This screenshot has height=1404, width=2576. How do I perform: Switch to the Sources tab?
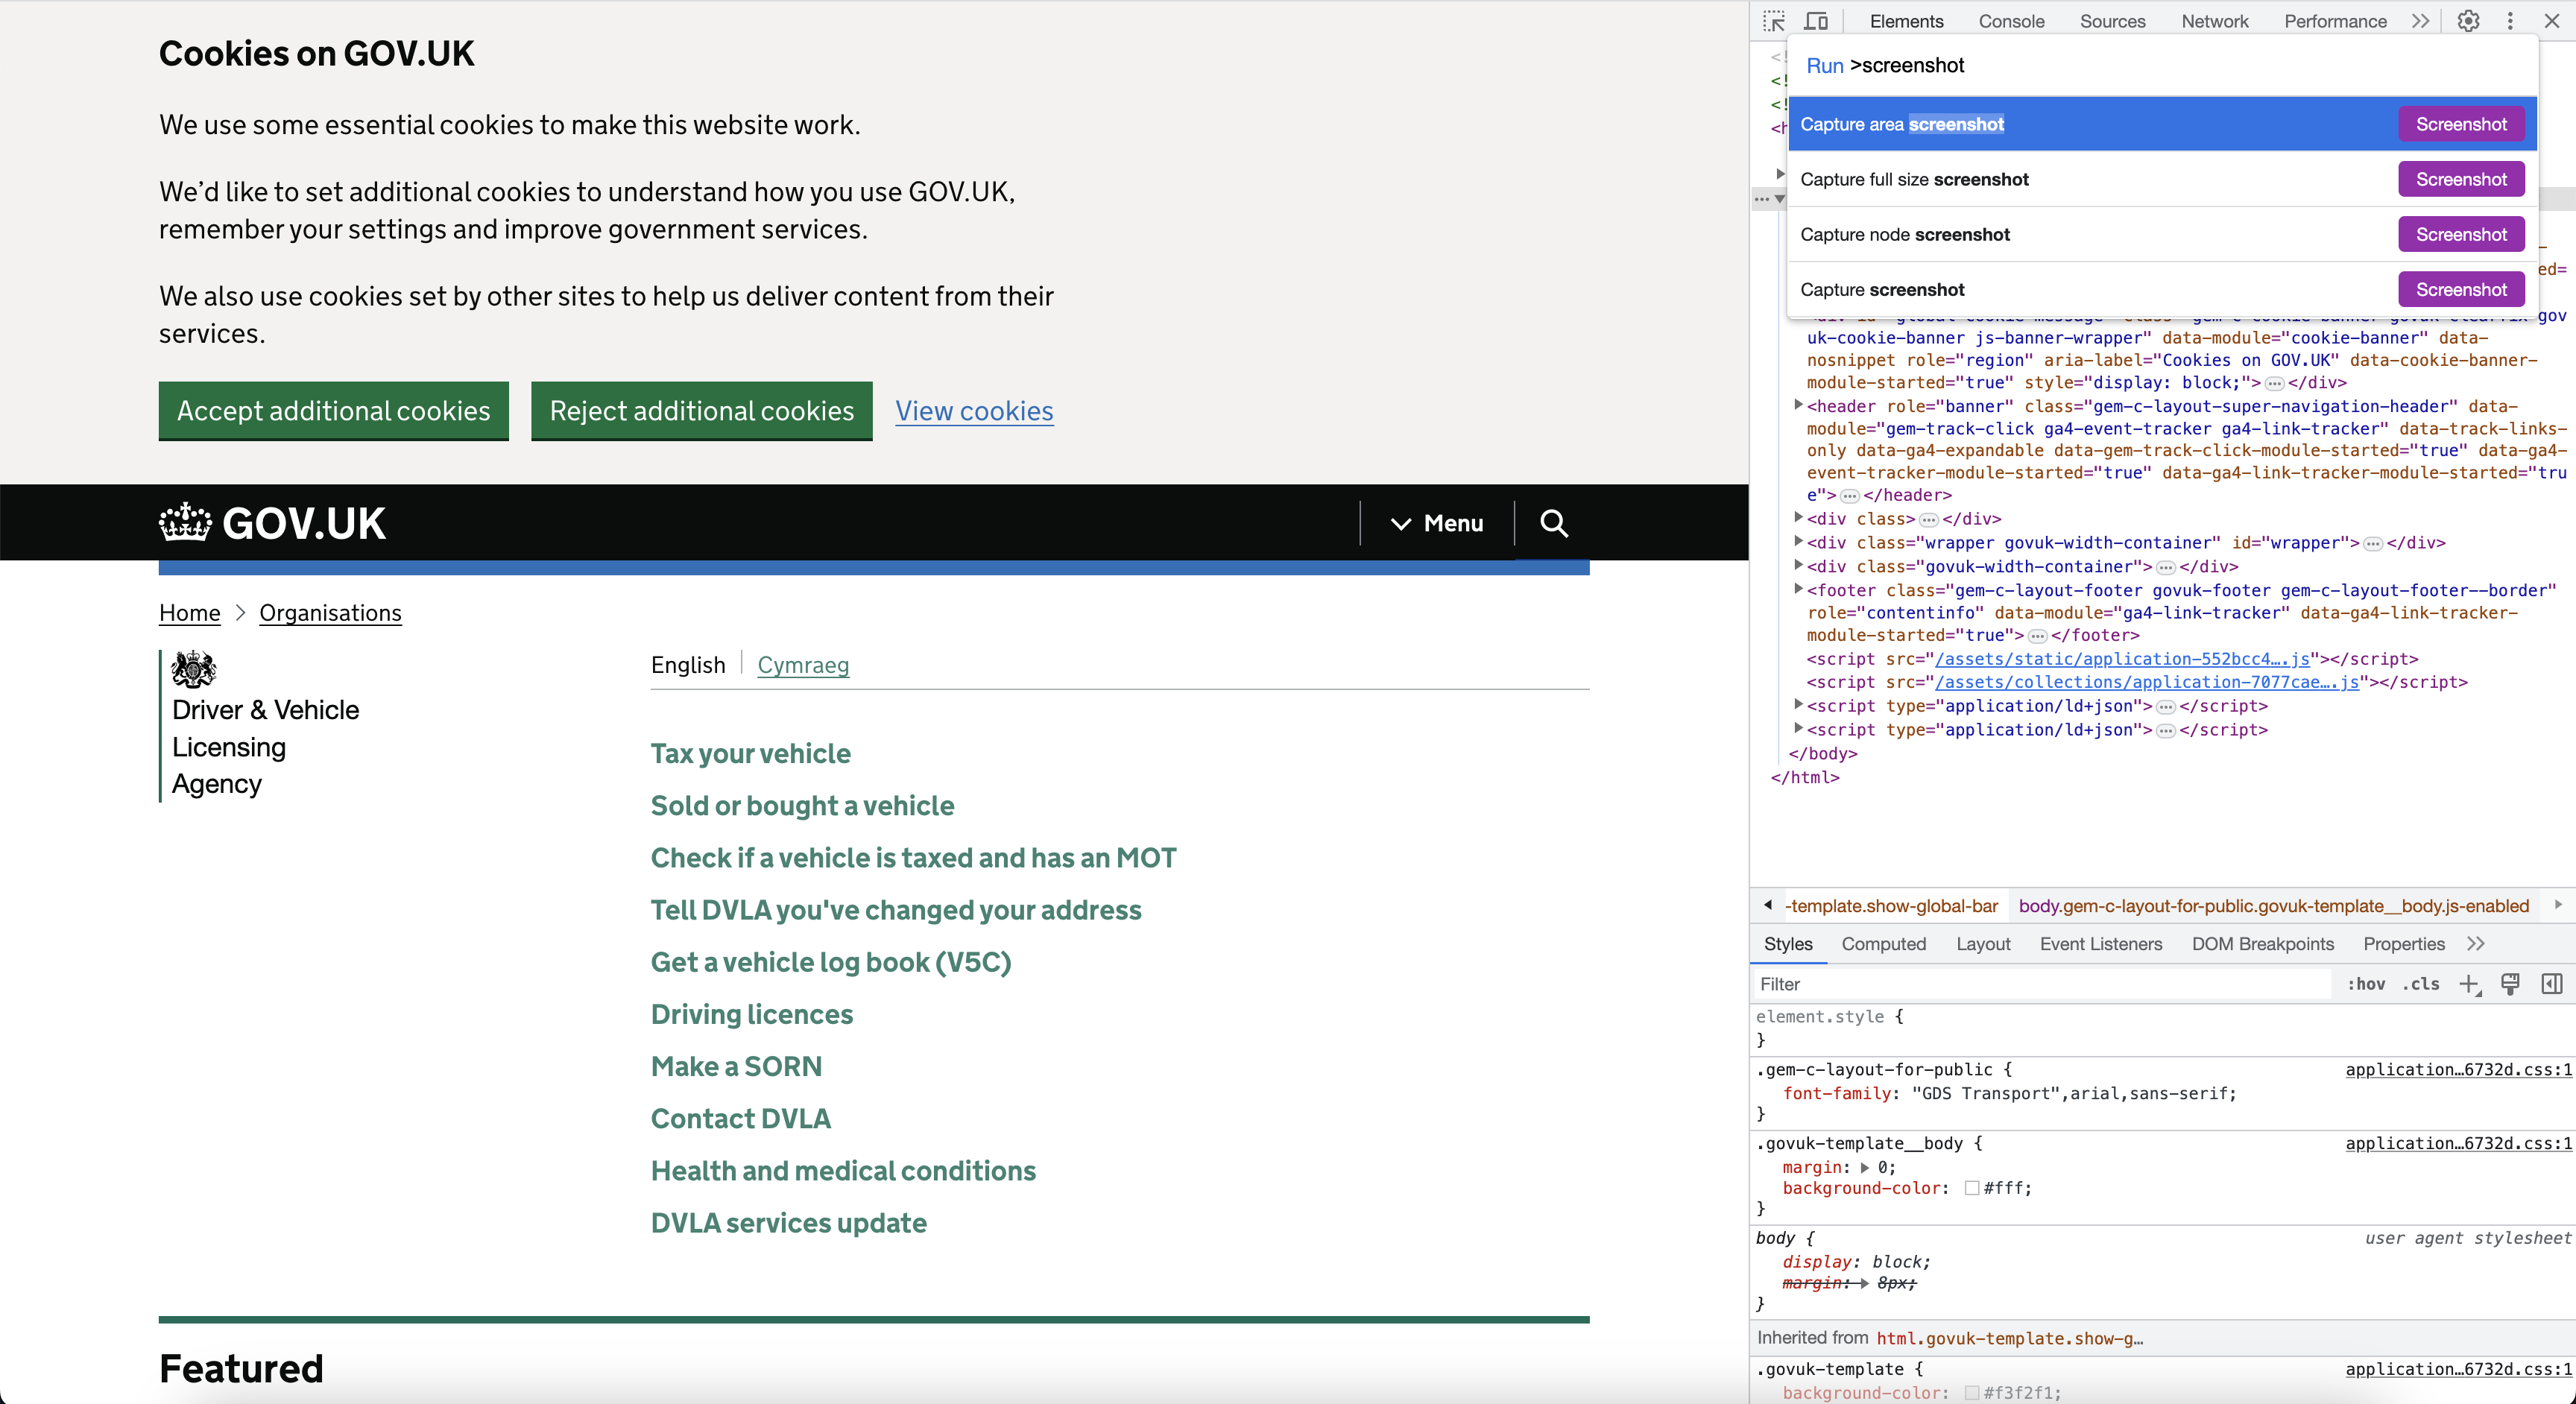click(2112, 21)
